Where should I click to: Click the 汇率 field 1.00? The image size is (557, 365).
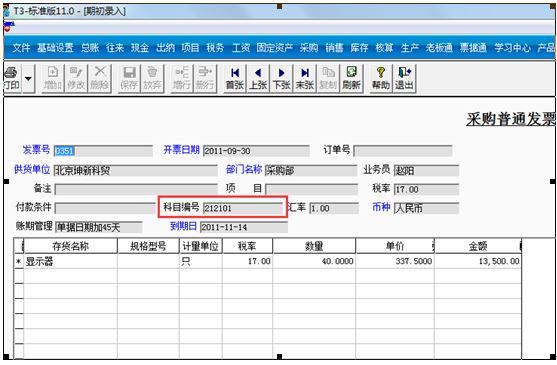pos(334,208)
